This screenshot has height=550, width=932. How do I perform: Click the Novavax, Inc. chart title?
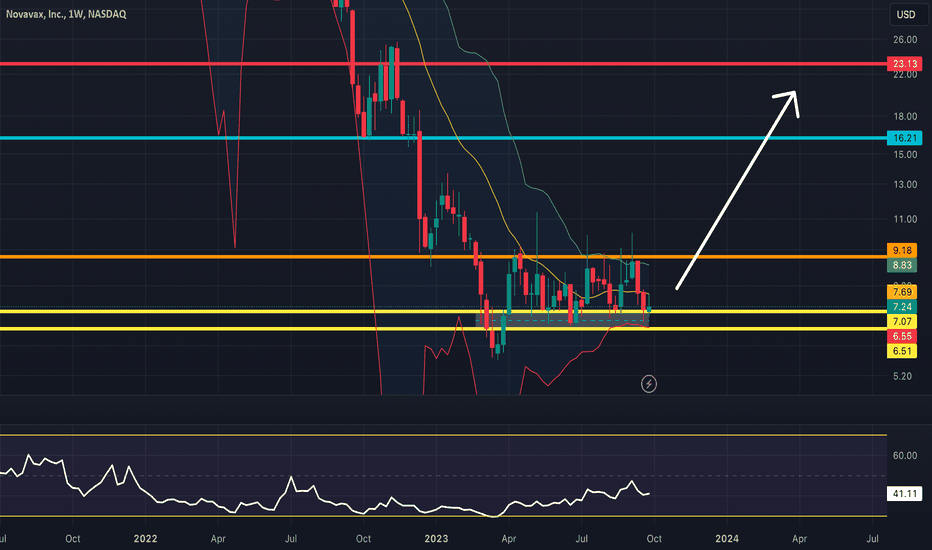(66, 14)
